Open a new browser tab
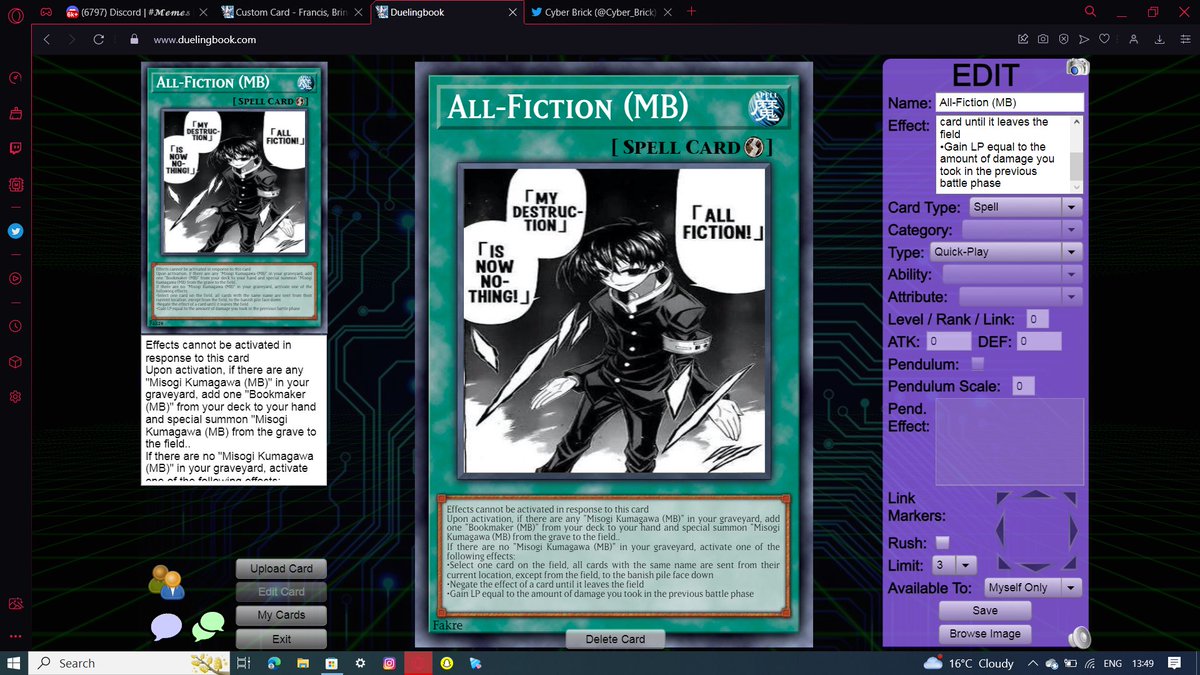1200x675 pixels. (692, 12)
